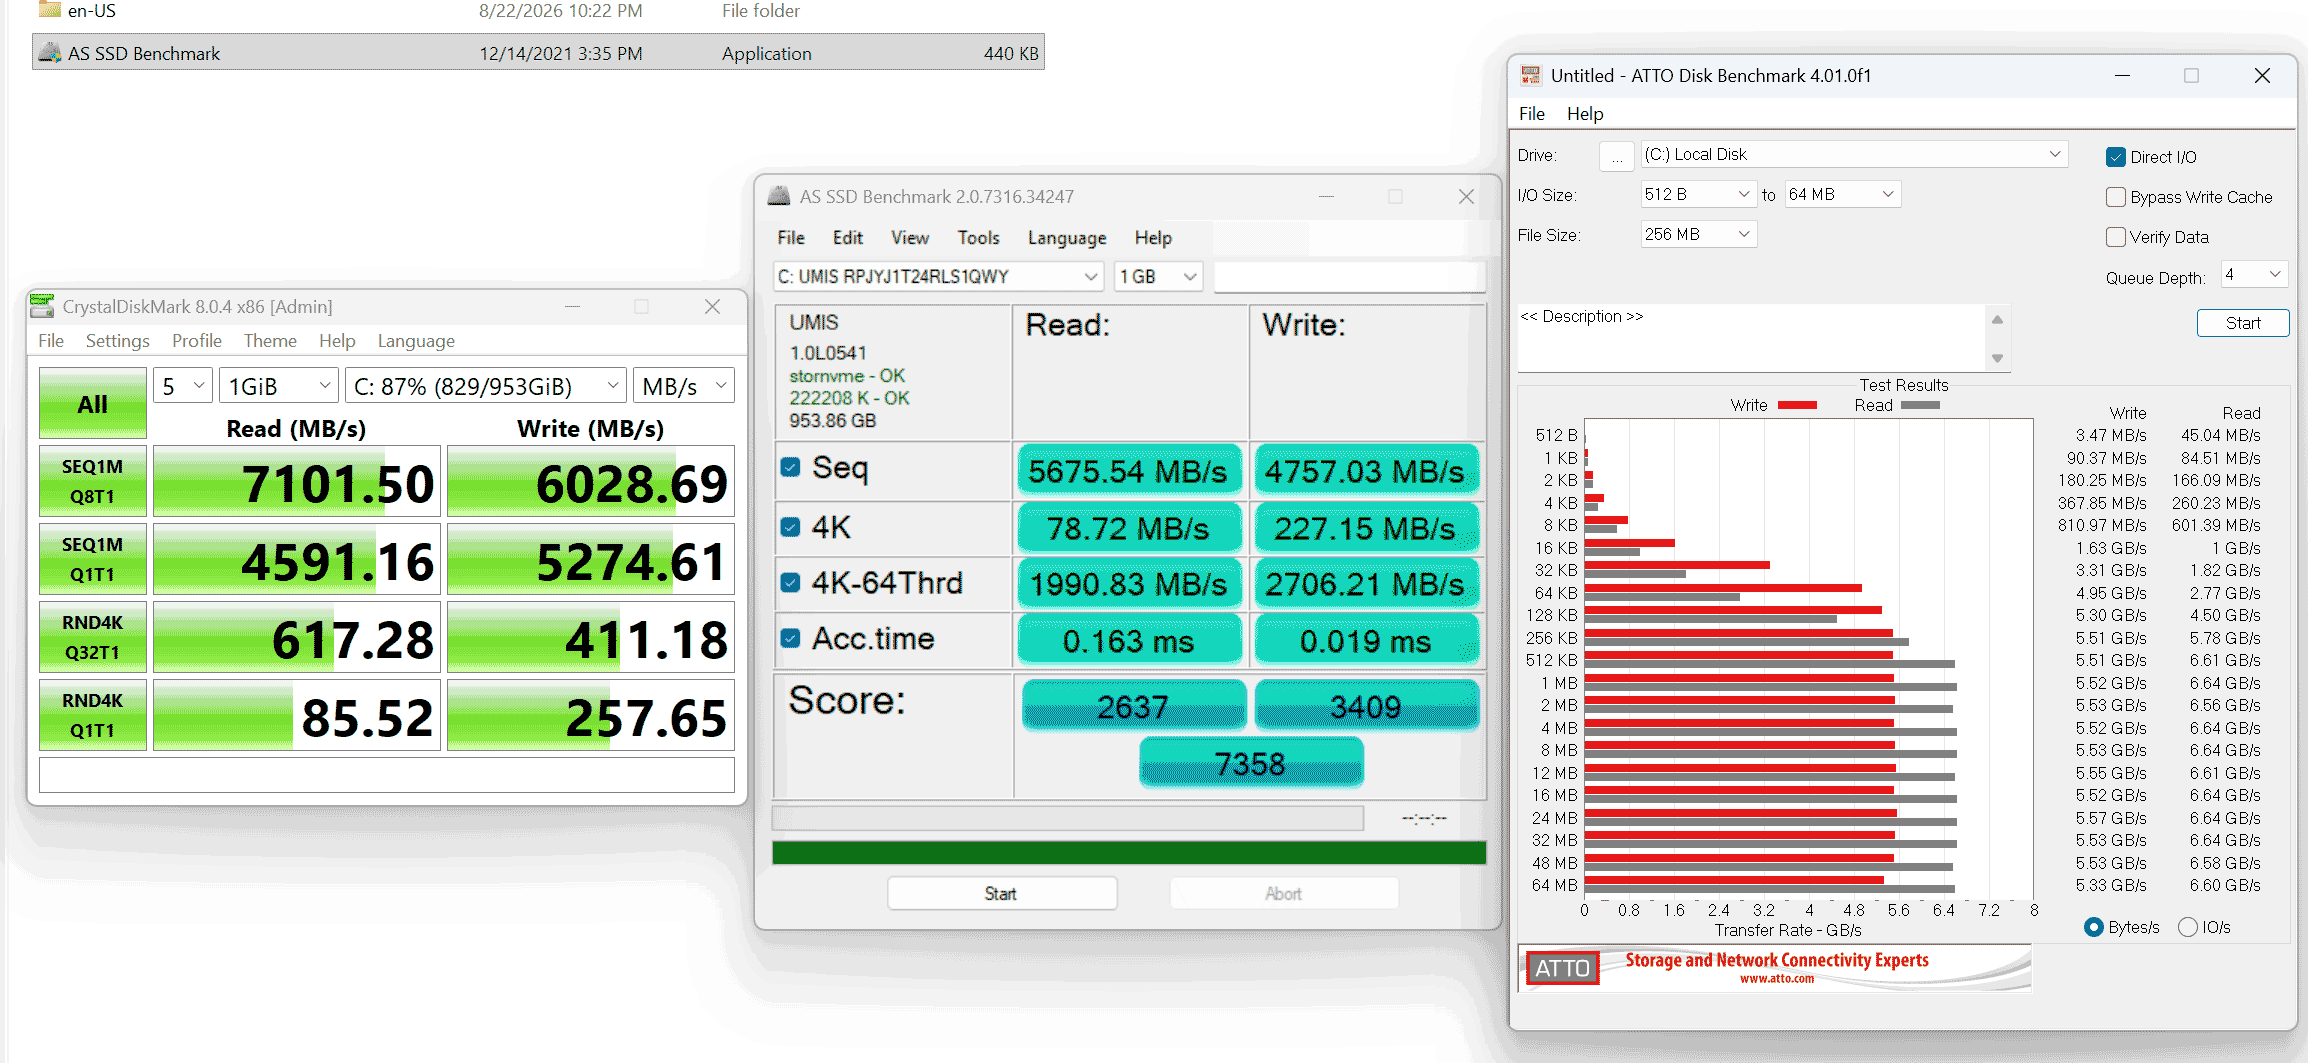Image resolution: width=2308 pixels, height=1063 pixels.
Task: Click the read score 2637
Action: [x=1133, y=706]
